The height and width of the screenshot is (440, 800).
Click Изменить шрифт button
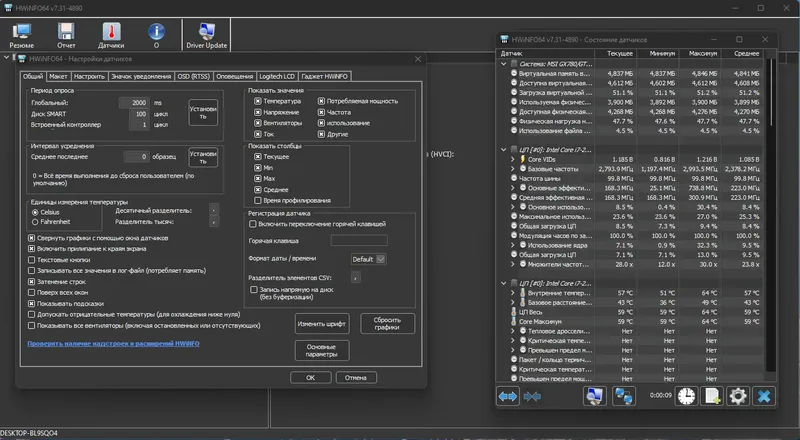coord(322,324)
